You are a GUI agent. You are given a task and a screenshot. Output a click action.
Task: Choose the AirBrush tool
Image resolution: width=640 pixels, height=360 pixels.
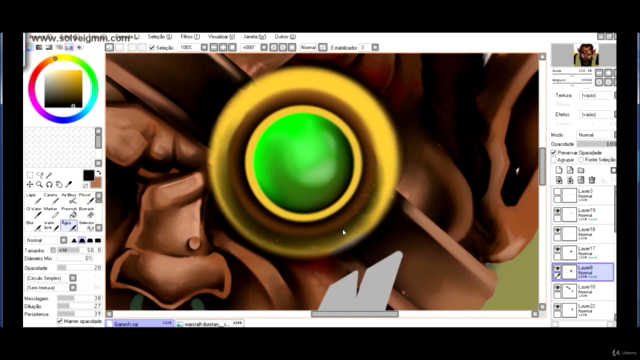click(69, 199)
